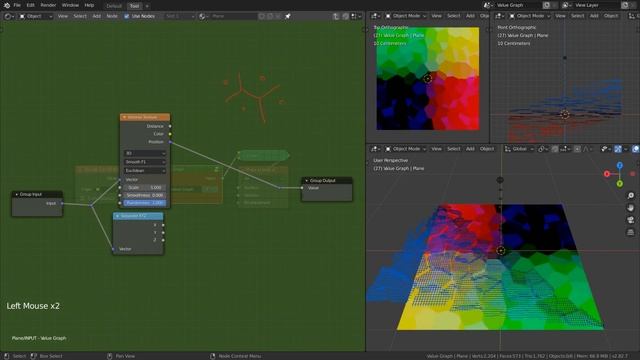Switch to the Default workspace tab
This screenshot has width=640, height=360.
pos(114,6)
